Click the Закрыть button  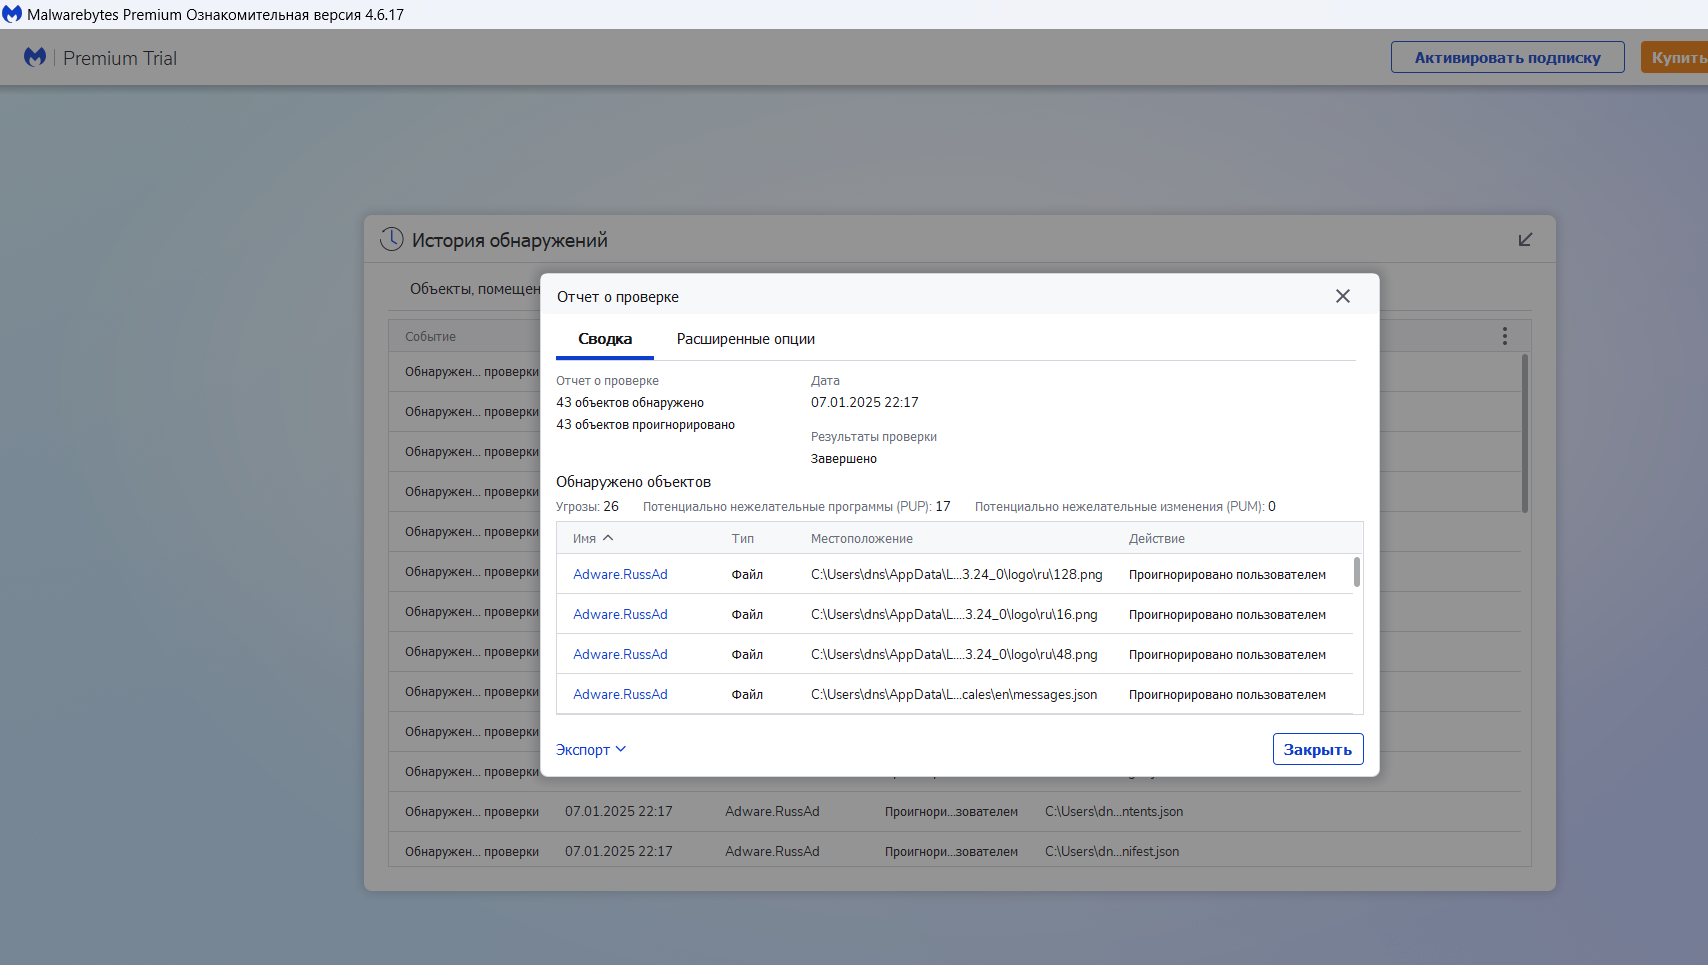coord(1317,749)
